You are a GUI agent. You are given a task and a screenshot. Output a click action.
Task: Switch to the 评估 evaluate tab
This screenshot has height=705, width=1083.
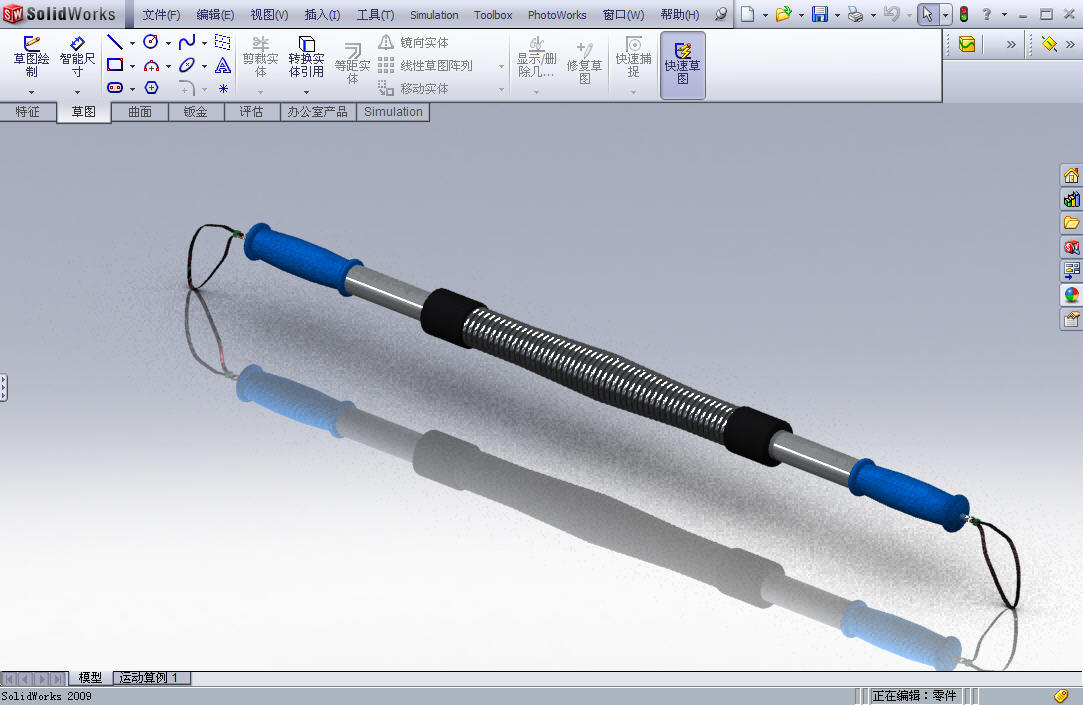coord(251,112)
